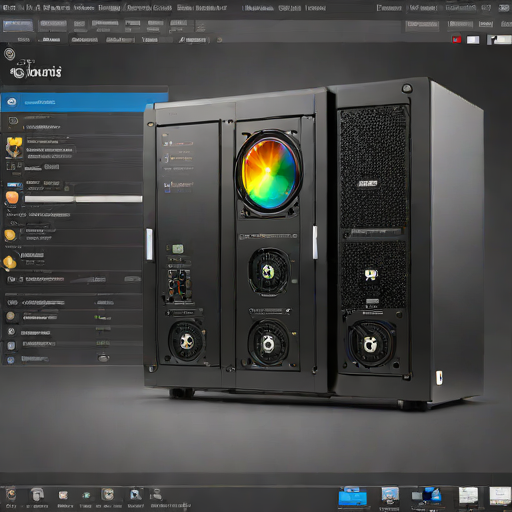
Task: Select the blue highlighted thumbnail in the ribbon
Action: (x=18, y=25)
